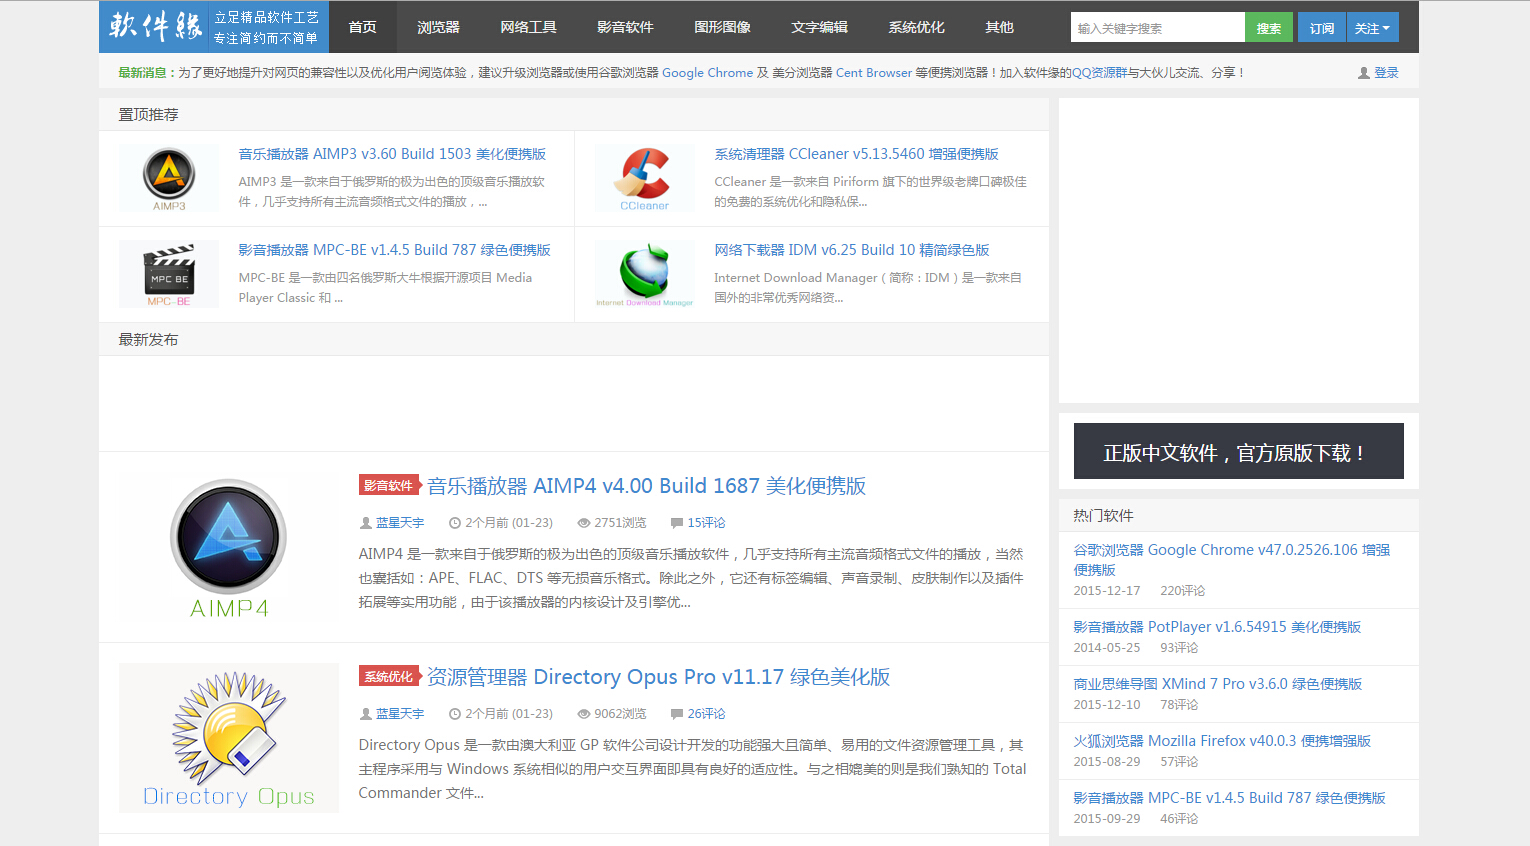This screenshot has width=1530, height=846.
Task: Click the Directory Opus logo image
Action: point(228,737)
